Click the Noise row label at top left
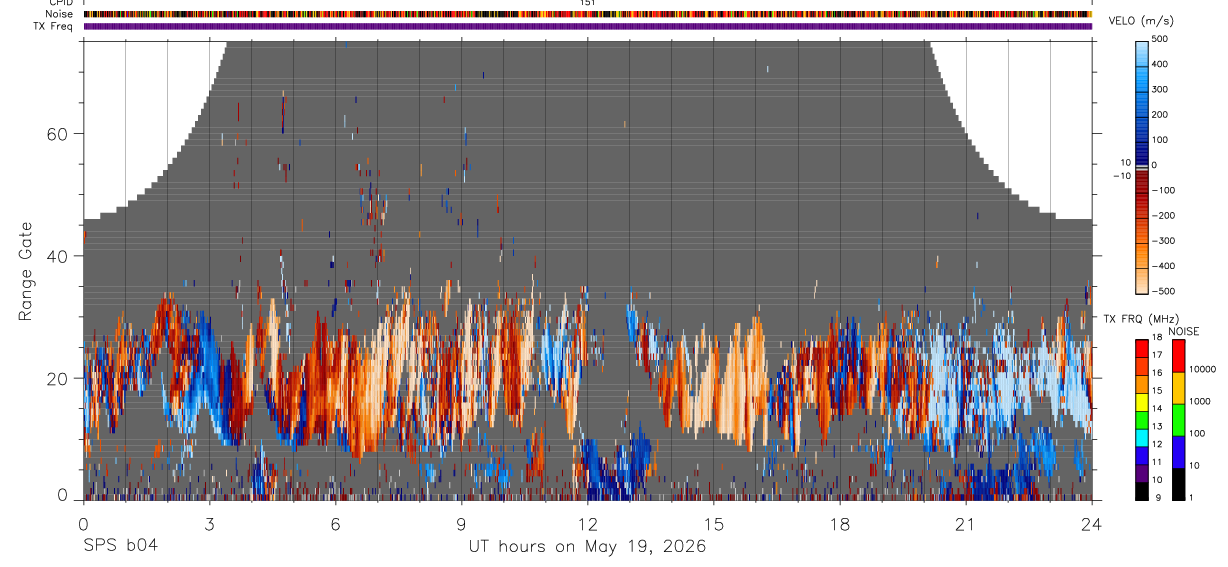The image size is (1228, 567). pyautogui.click(x=59, y=14)
